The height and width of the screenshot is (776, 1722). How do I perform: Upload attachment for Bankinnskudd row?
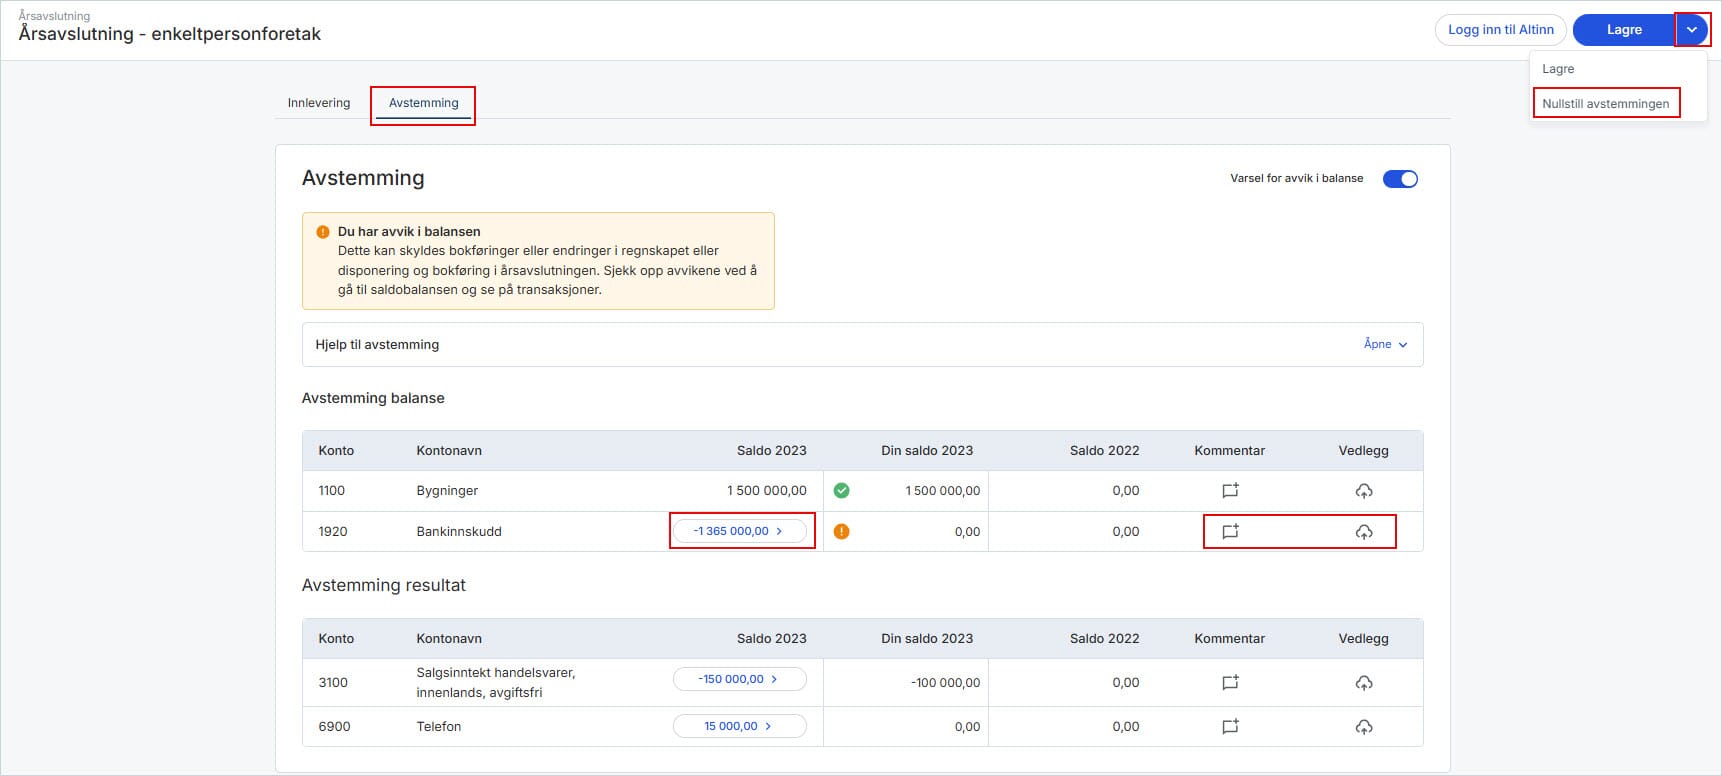tap(1363, 532)
